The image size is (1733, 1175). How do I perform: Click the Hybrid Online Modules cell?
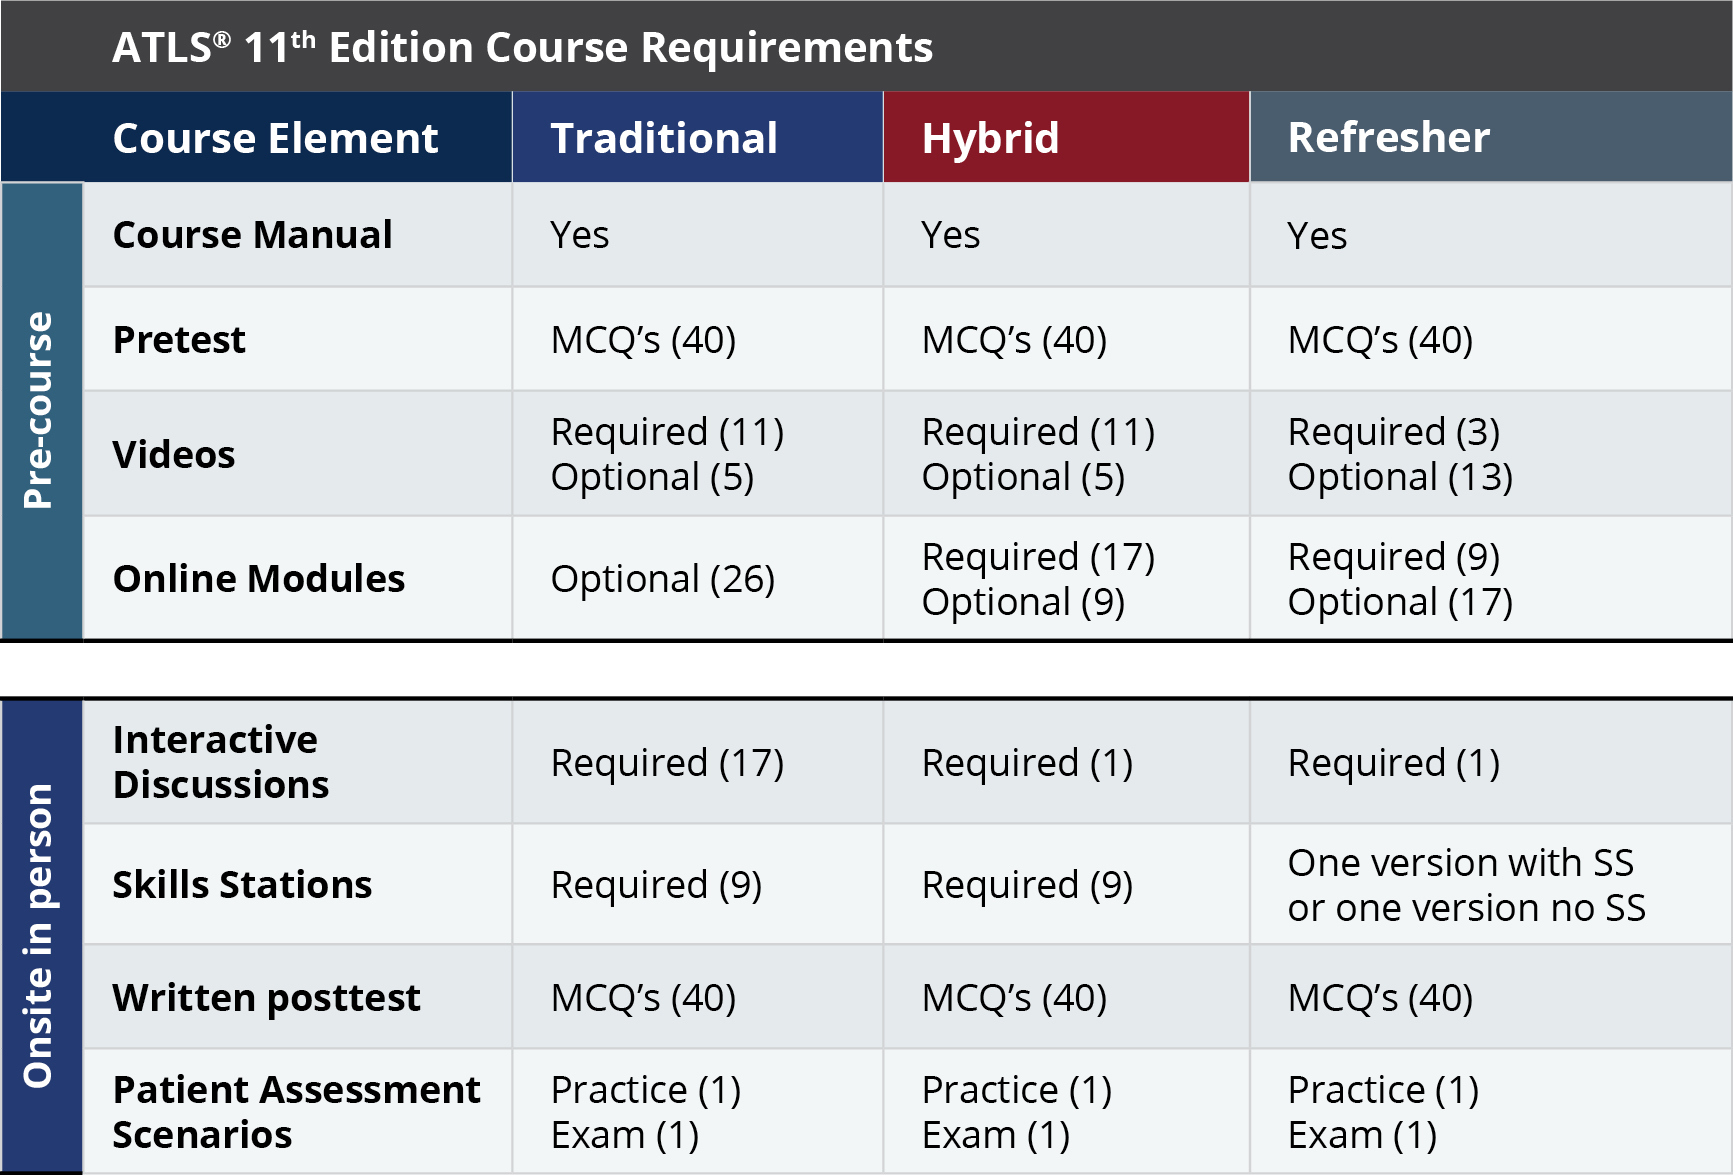pos(1038,579)
